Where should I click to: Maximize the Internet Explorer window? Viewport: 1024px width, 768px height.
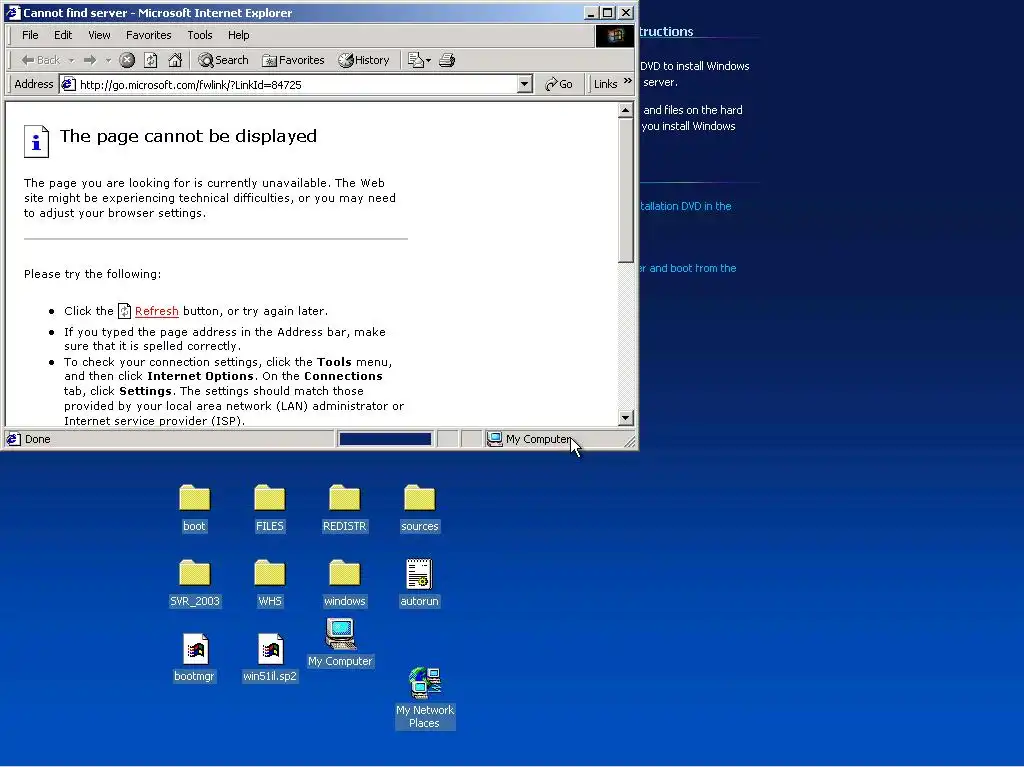click(607, 12)
